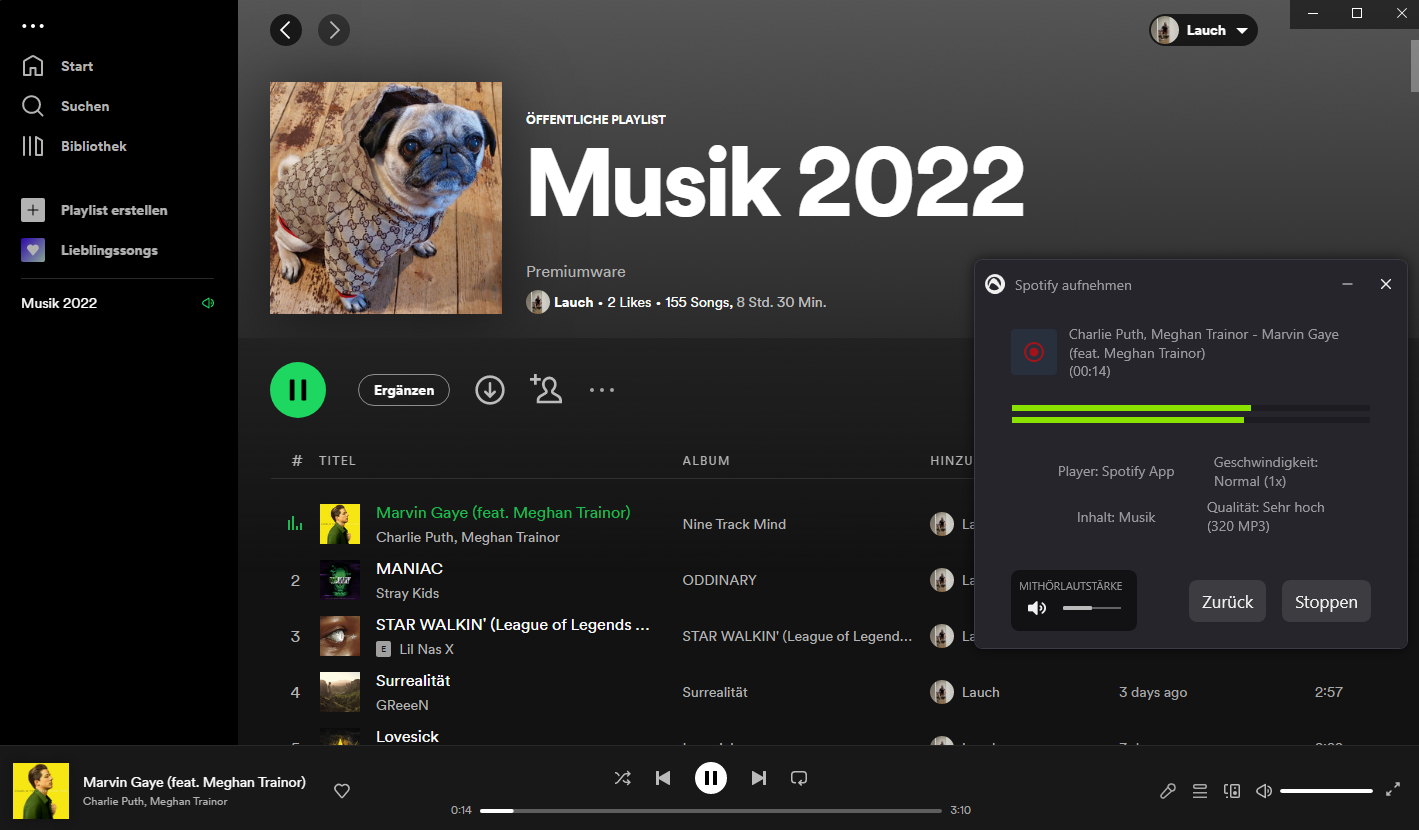Sort by the ALBUM column header

click(706, 461)
